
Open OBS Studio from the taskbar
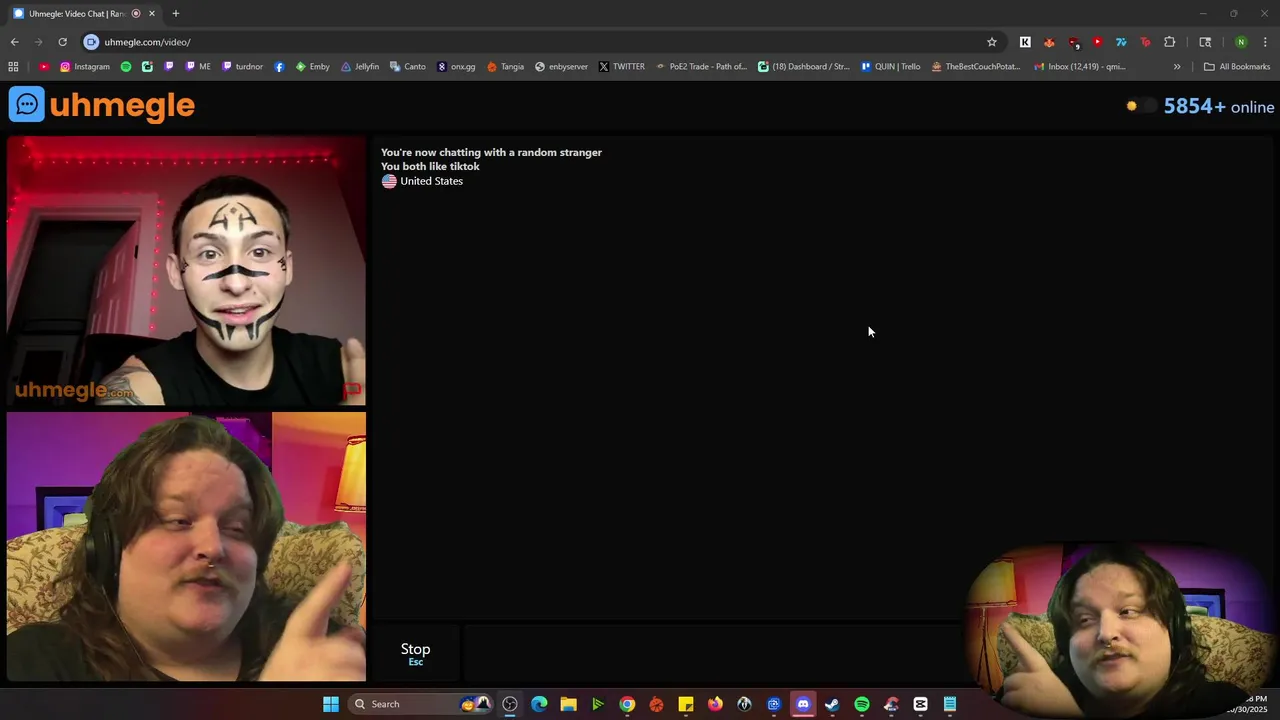coord(510,704)
